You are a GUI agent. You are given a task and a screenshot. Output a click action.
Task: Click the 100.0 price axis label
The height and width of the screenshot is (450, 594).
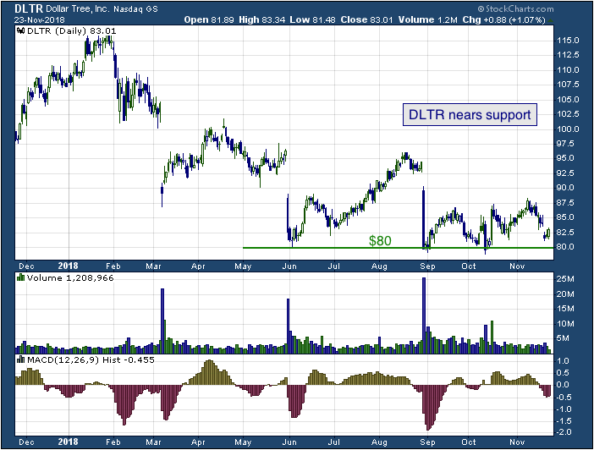567,129
